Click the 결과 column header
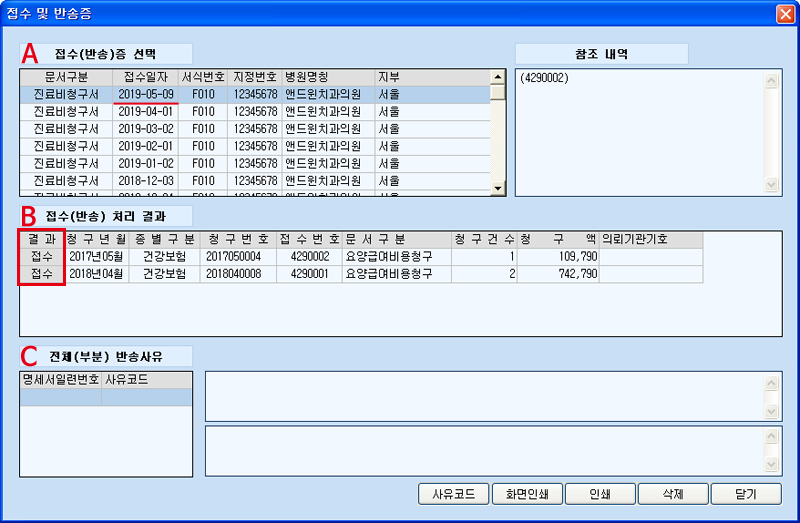Viewport: 800px width, 523px height. click(x=42, y=240)
